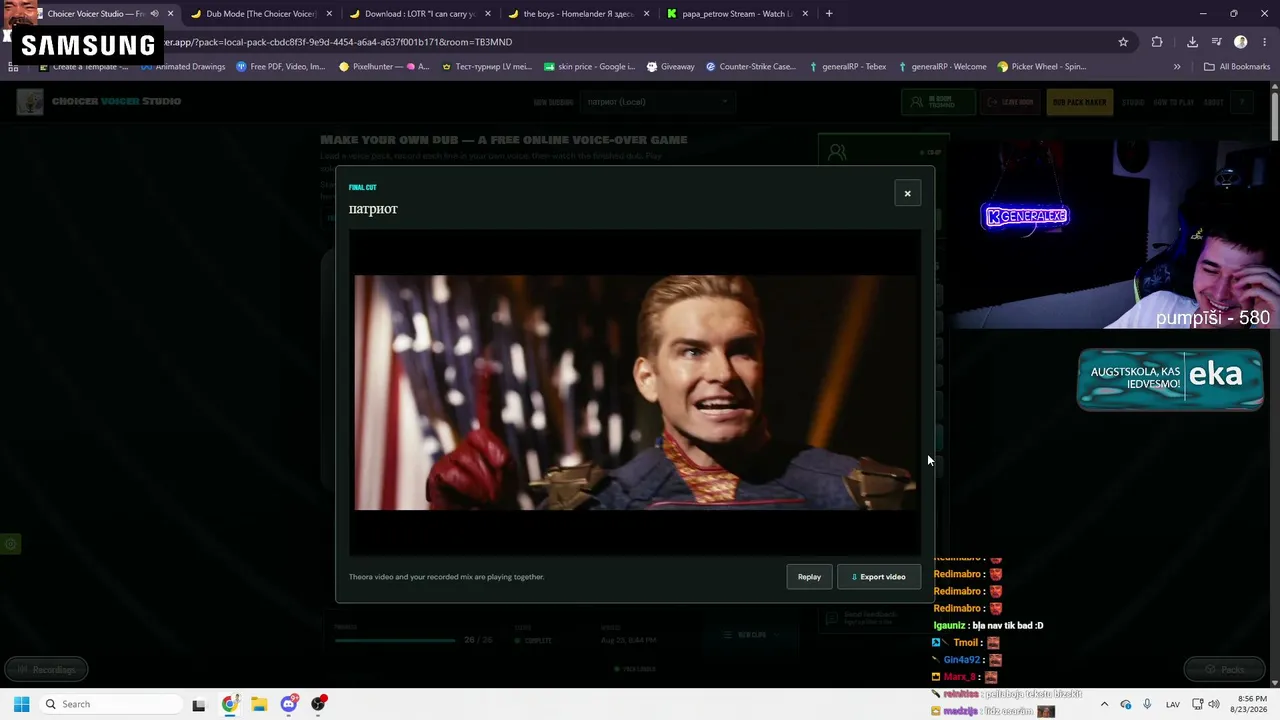Viewport: 1280px width, 720px height.
Task: Open skin price Google bookmark
Action: 589,67
